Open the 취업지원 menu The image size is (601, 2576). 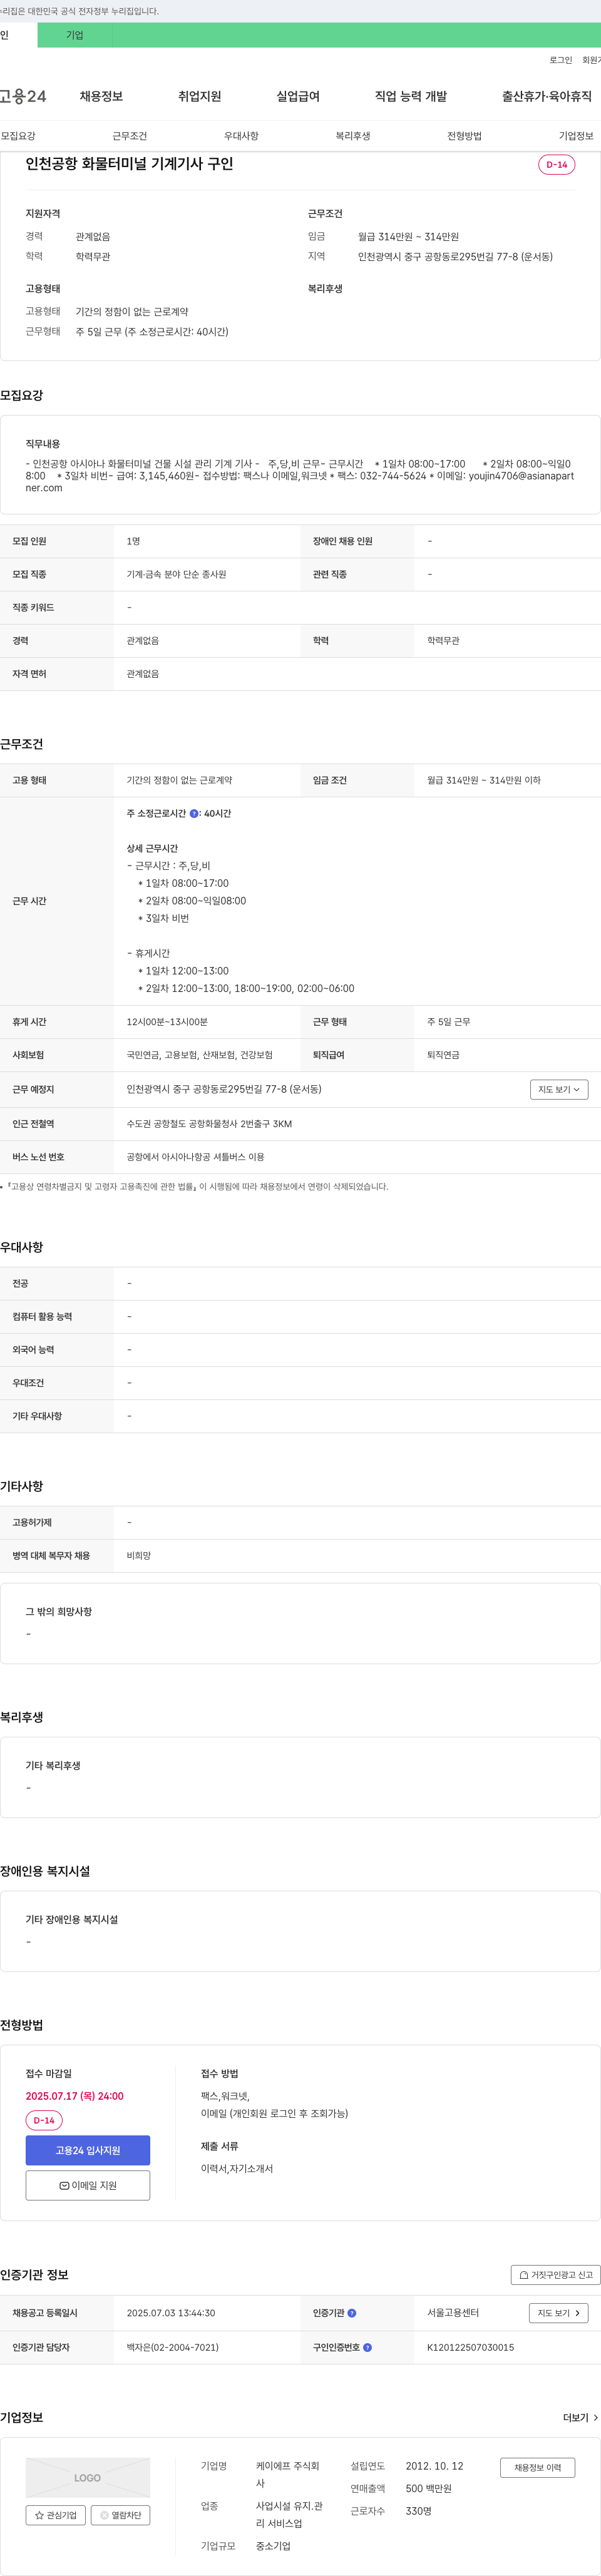[x=199, y=96]
